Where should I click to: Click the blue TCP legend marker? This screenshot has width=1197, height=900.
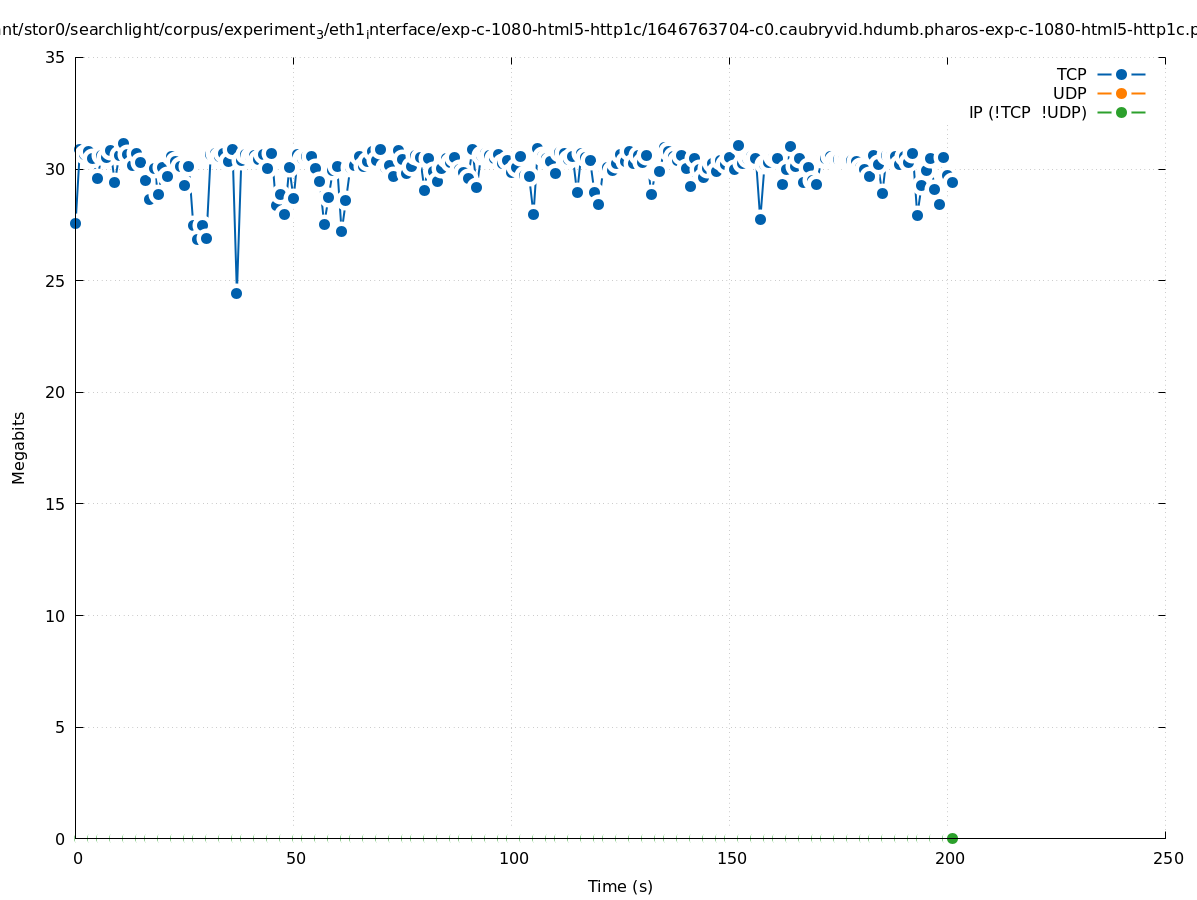point(1121,74)
